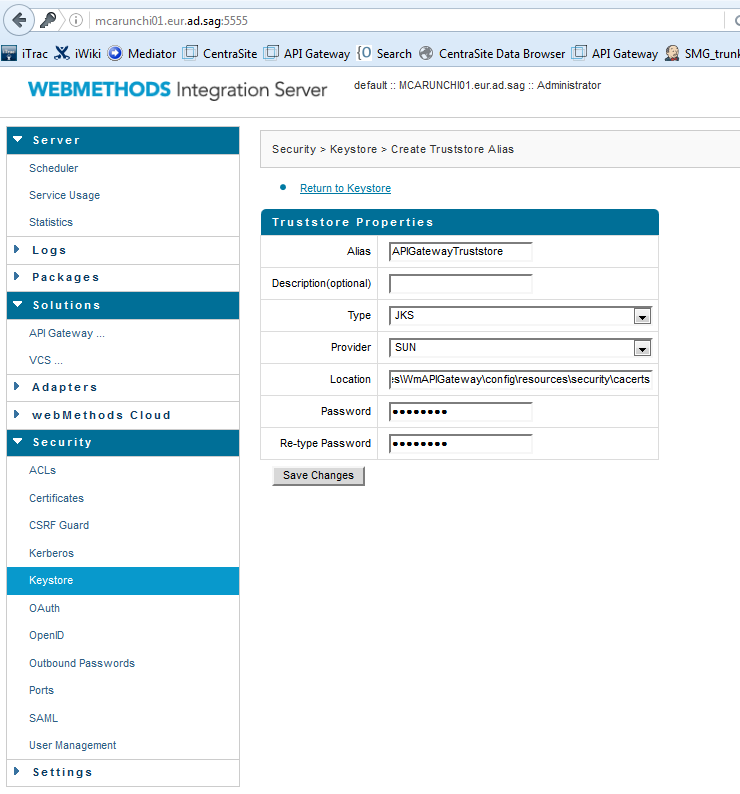Screen dimensions: 740x794
Task: Collapse the Solutions section triangle
Action: pos(18,304)
